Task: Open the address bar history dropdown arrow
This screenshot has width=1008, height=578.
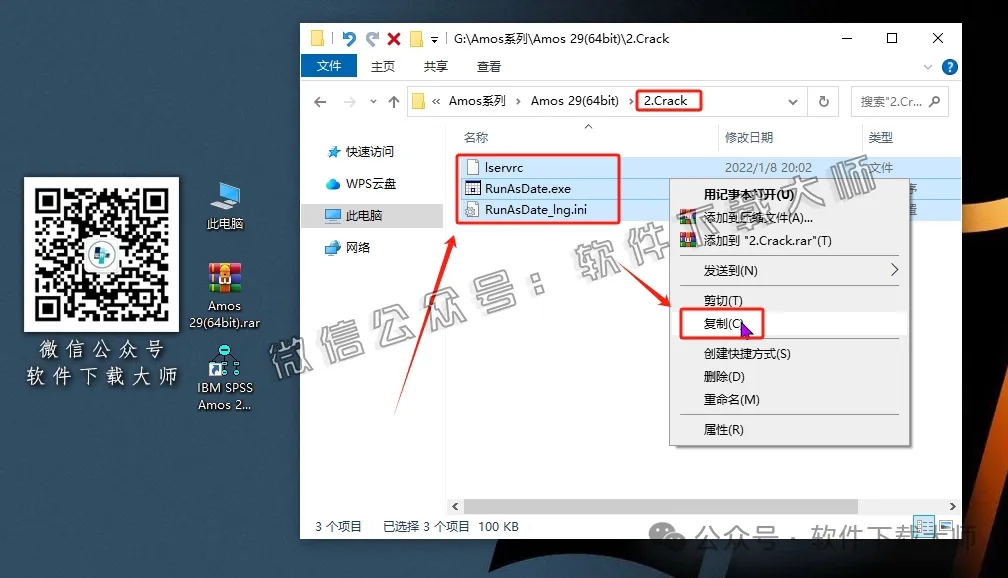Action: coord(793,100)
